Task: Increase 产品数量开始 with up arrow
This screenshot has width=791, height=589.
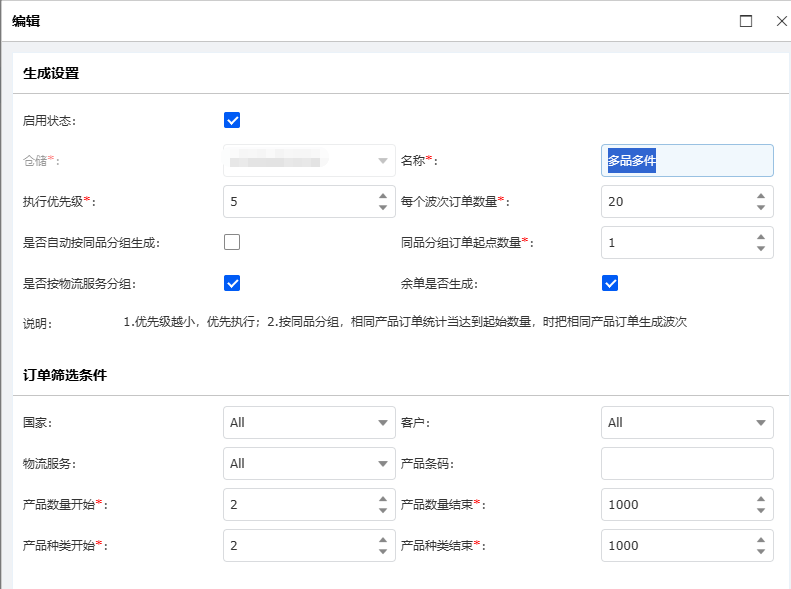Action: click(x=383, y=498)
